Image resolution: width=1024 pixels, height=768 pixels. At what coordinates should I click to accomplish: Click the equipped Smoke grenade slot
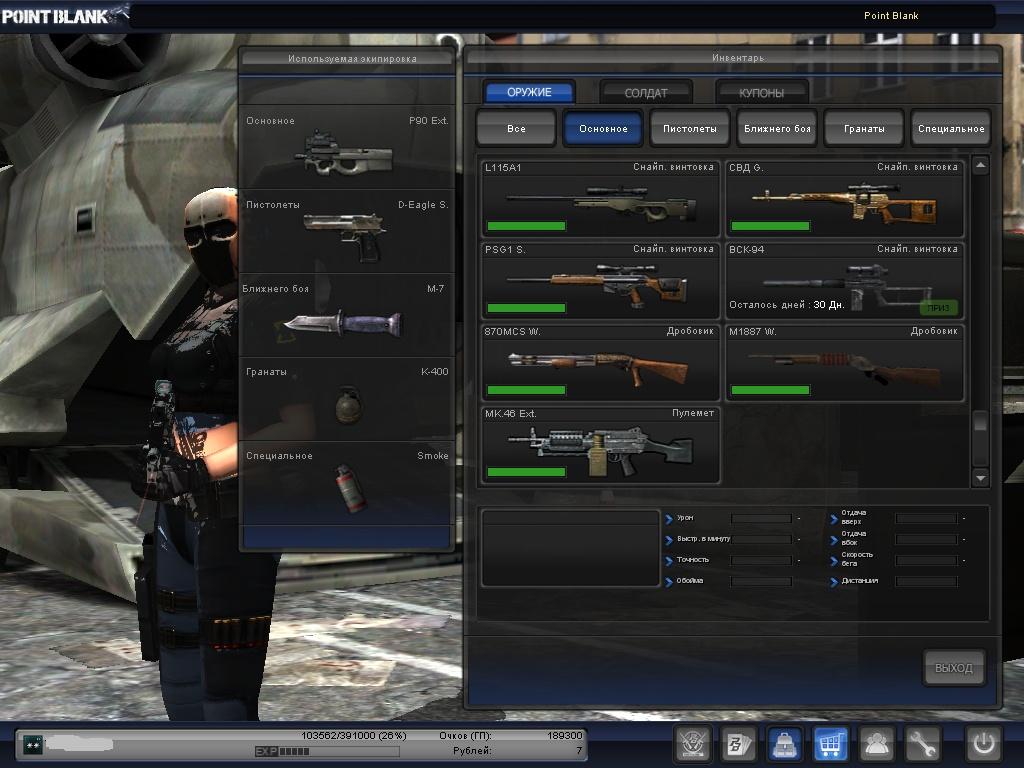tap(347, 483)
